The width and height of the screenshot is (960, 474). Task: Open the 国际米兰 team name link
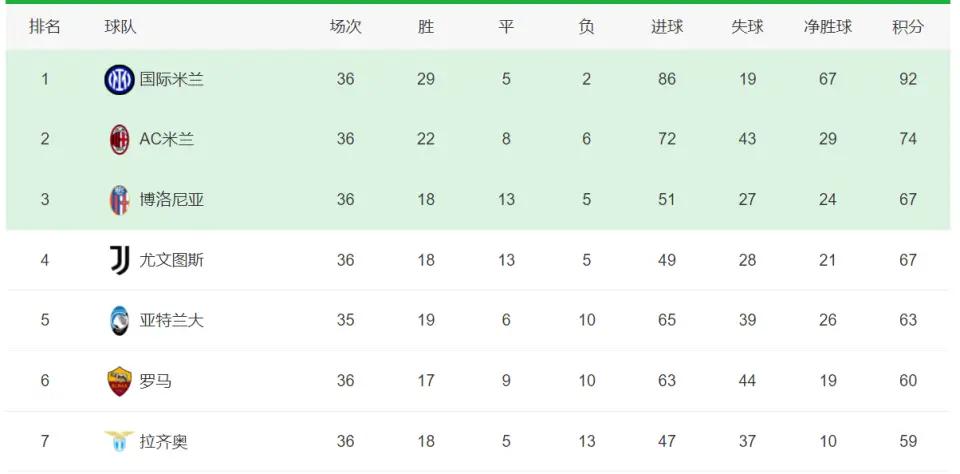[171, 80]
